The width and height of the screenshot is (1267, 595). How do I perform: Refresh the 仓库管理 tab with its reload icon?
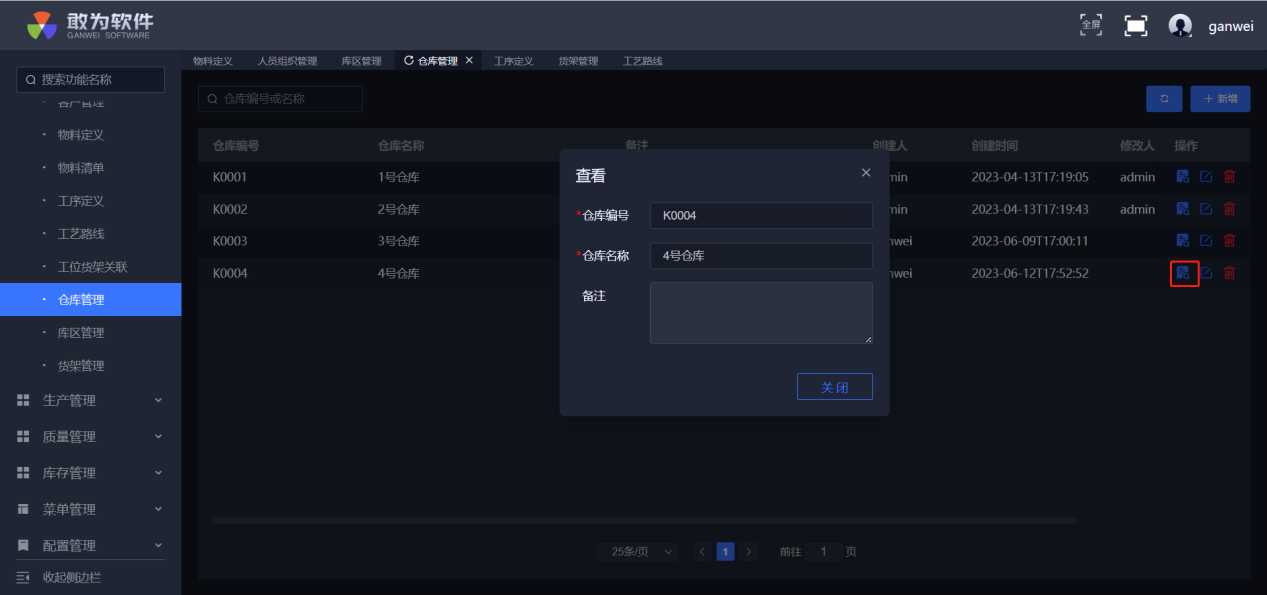408,61
